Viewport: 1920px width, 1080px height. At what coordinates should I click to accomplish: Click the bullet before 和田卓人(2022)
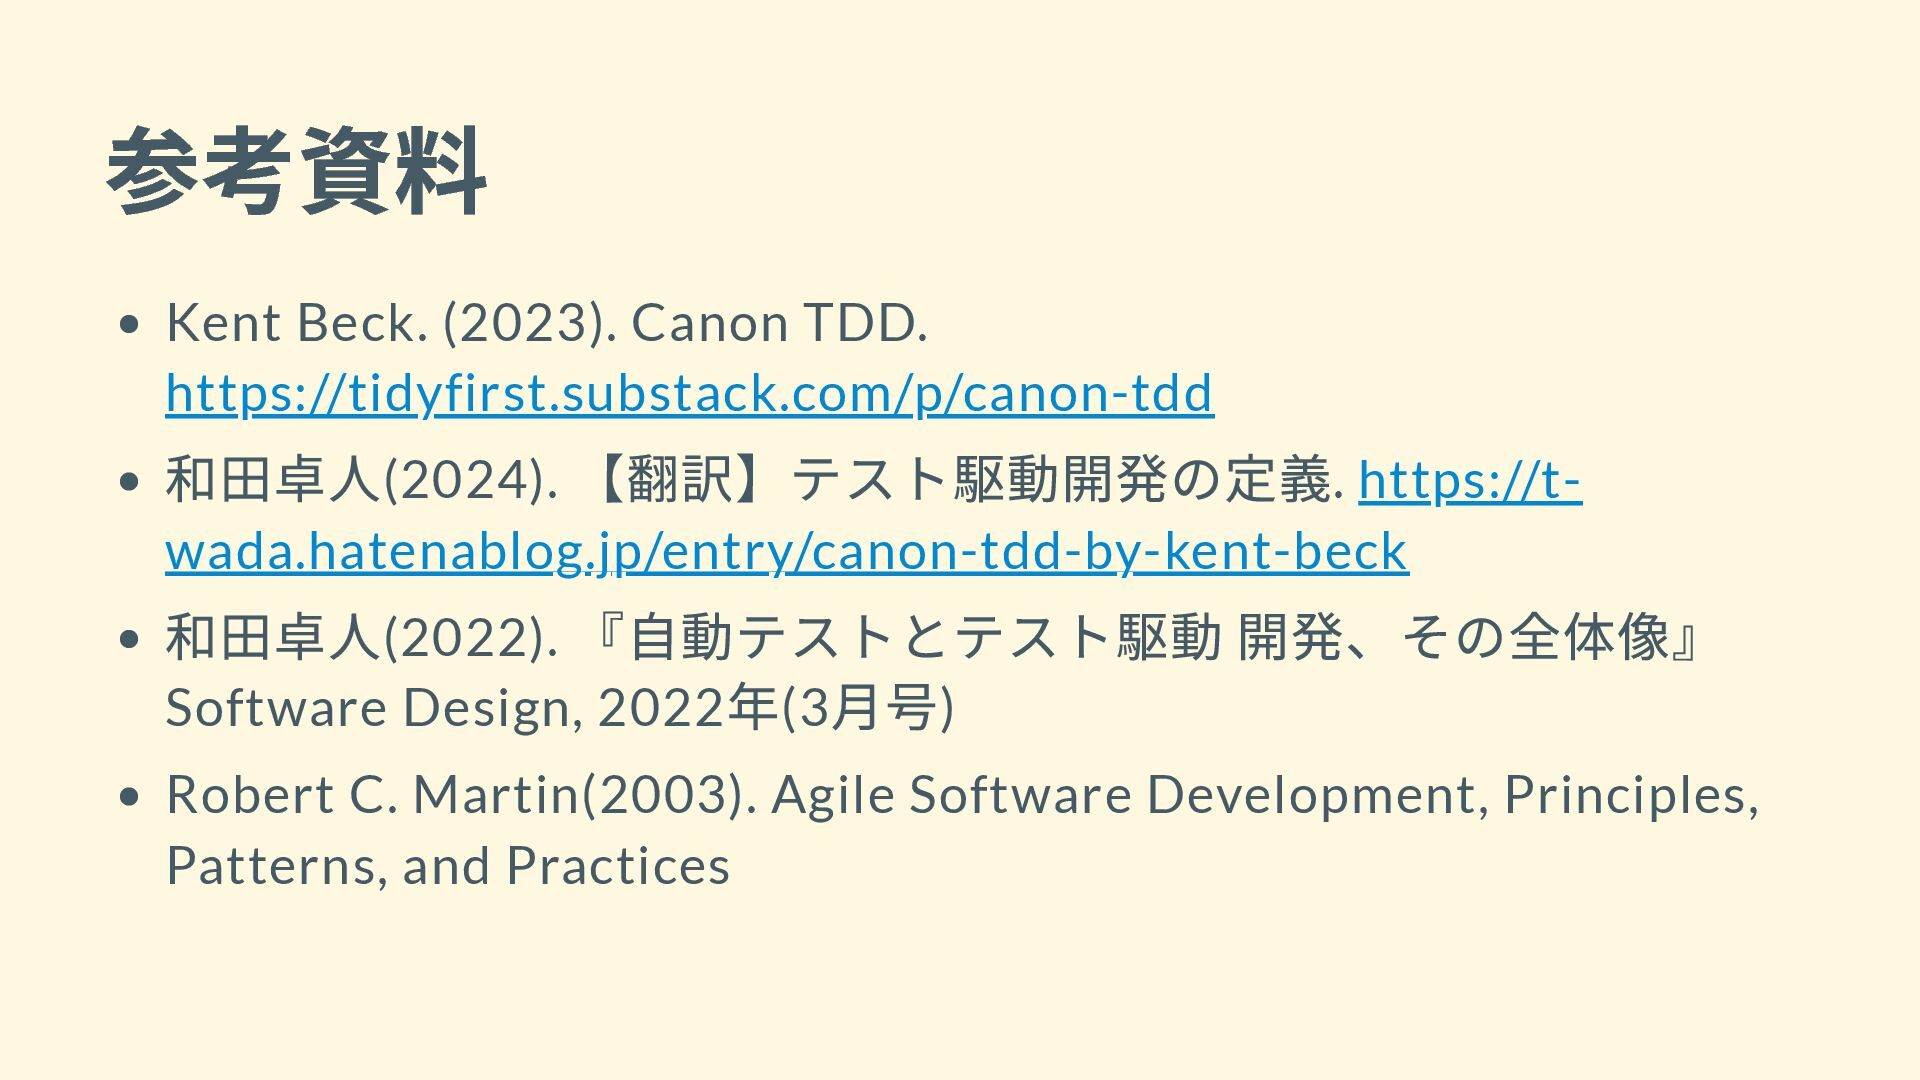point(128,639)
